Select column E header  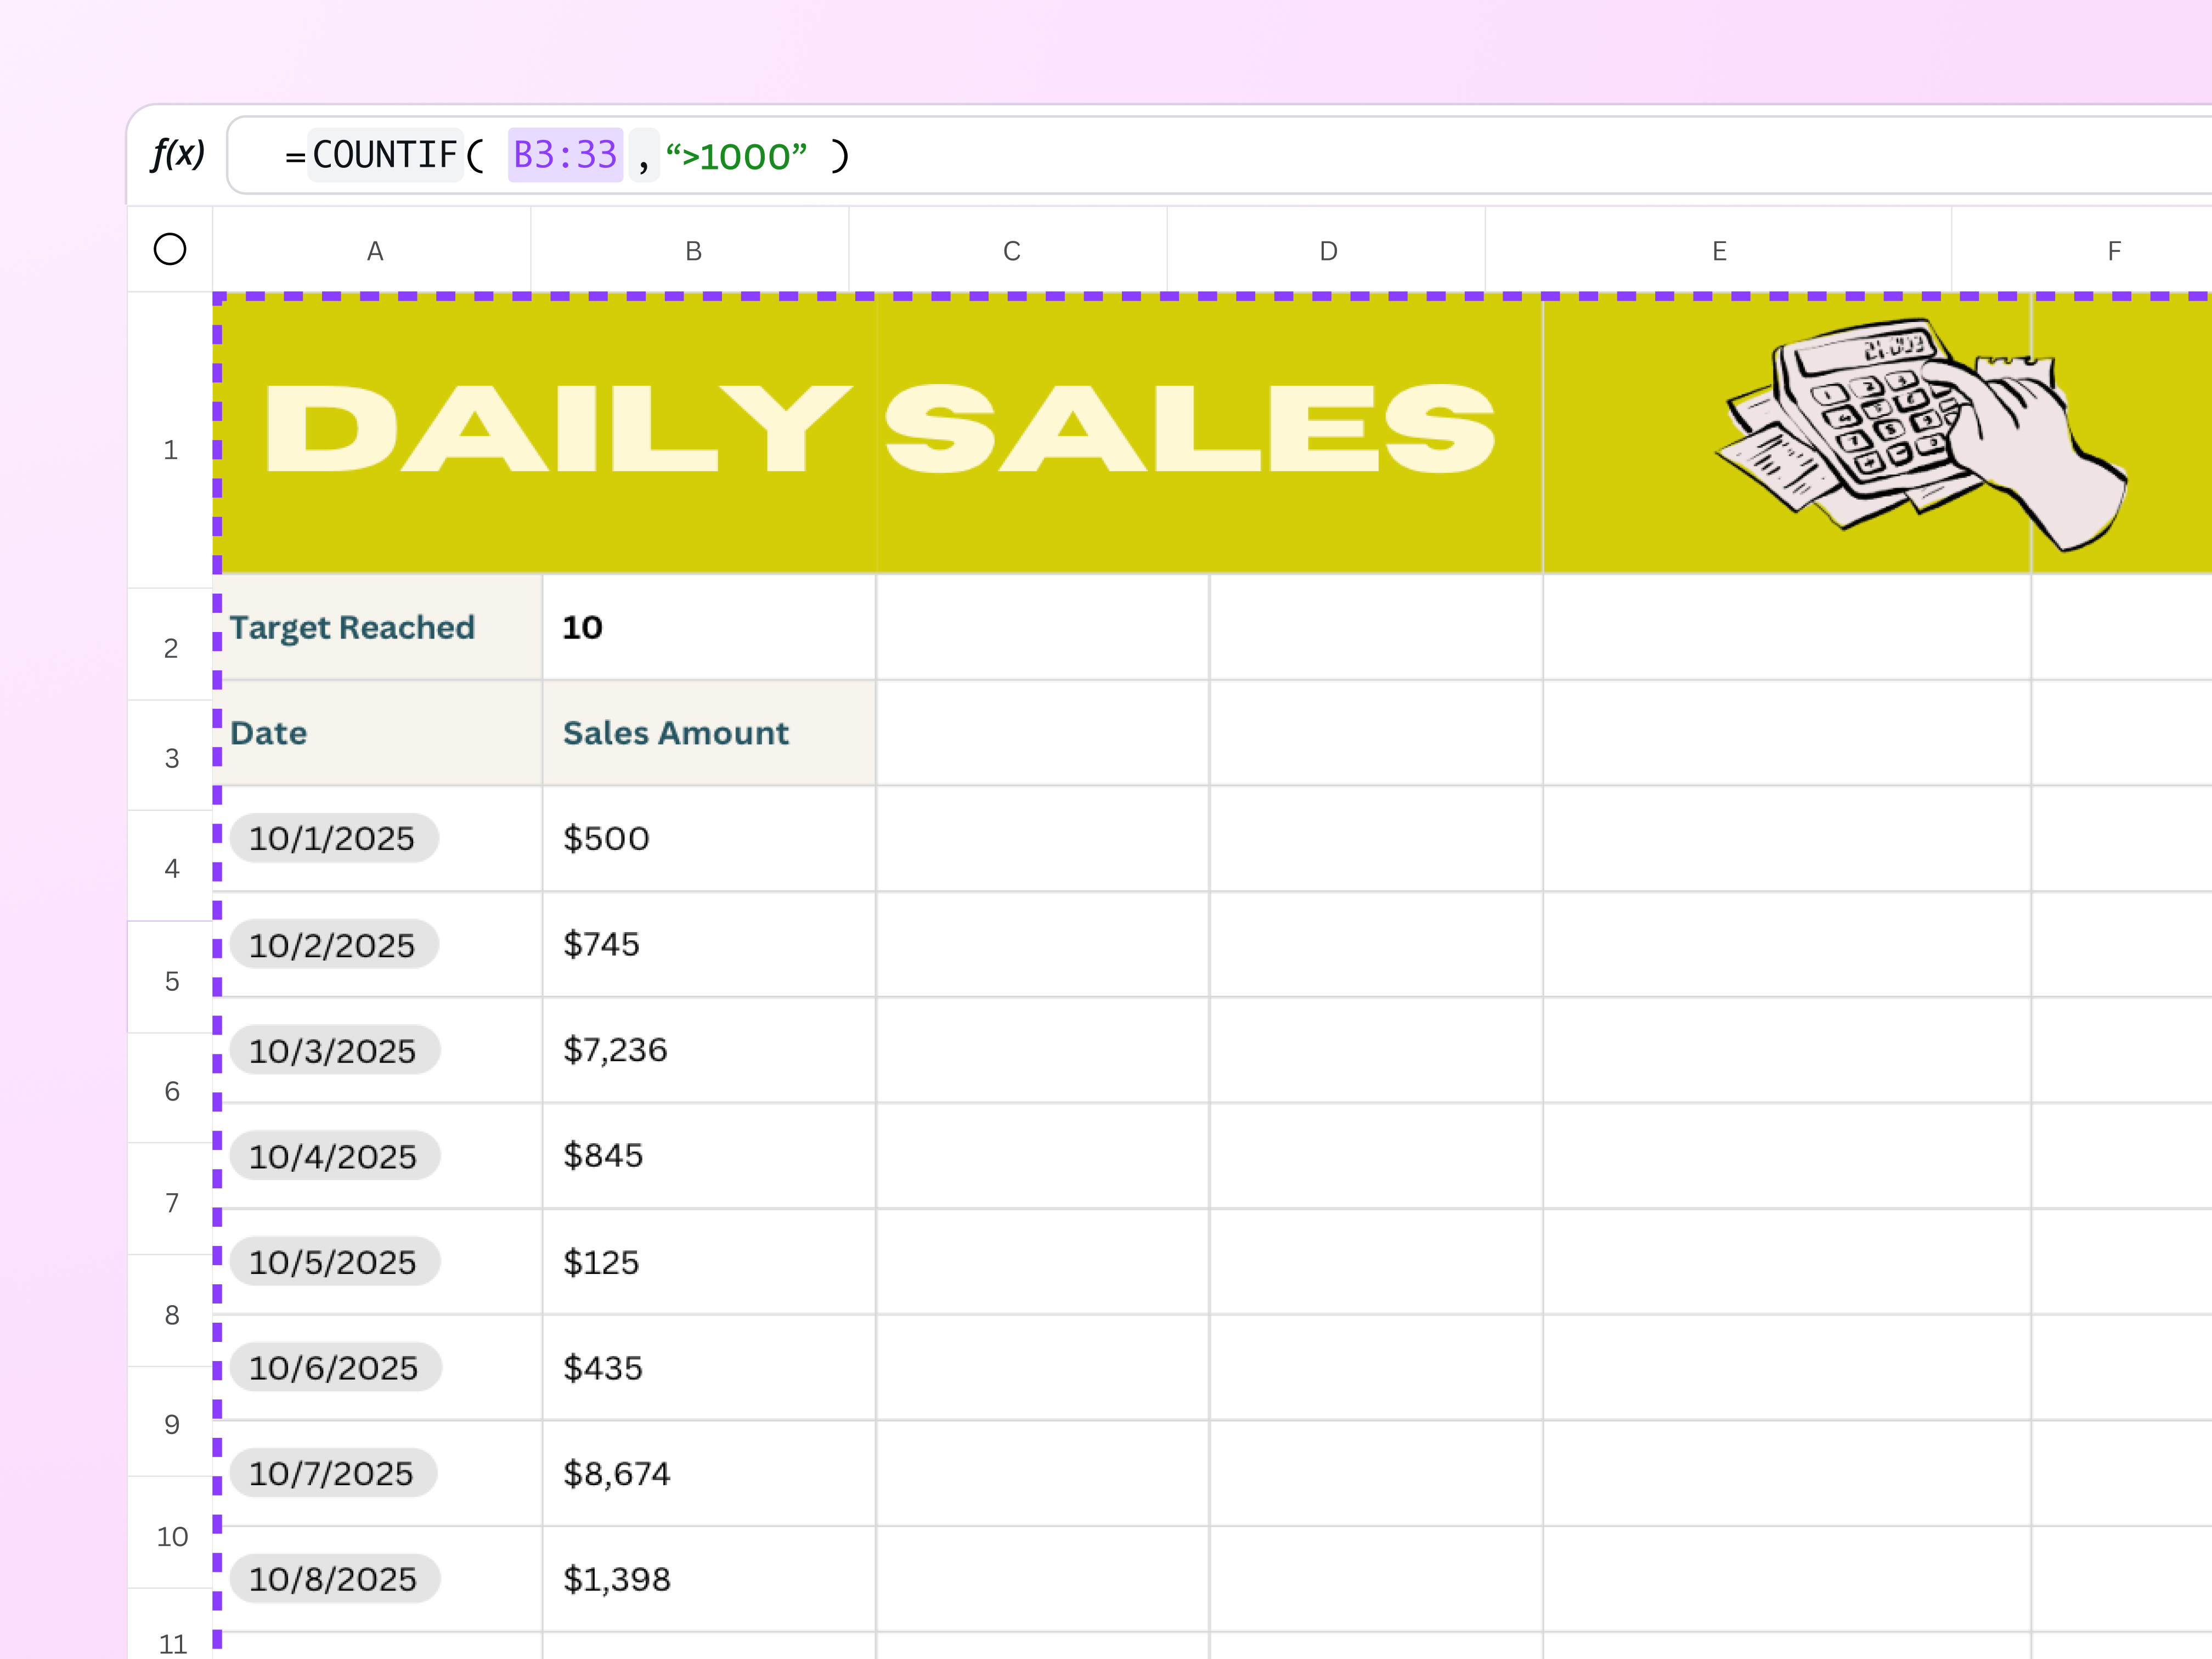(1718, 250)
